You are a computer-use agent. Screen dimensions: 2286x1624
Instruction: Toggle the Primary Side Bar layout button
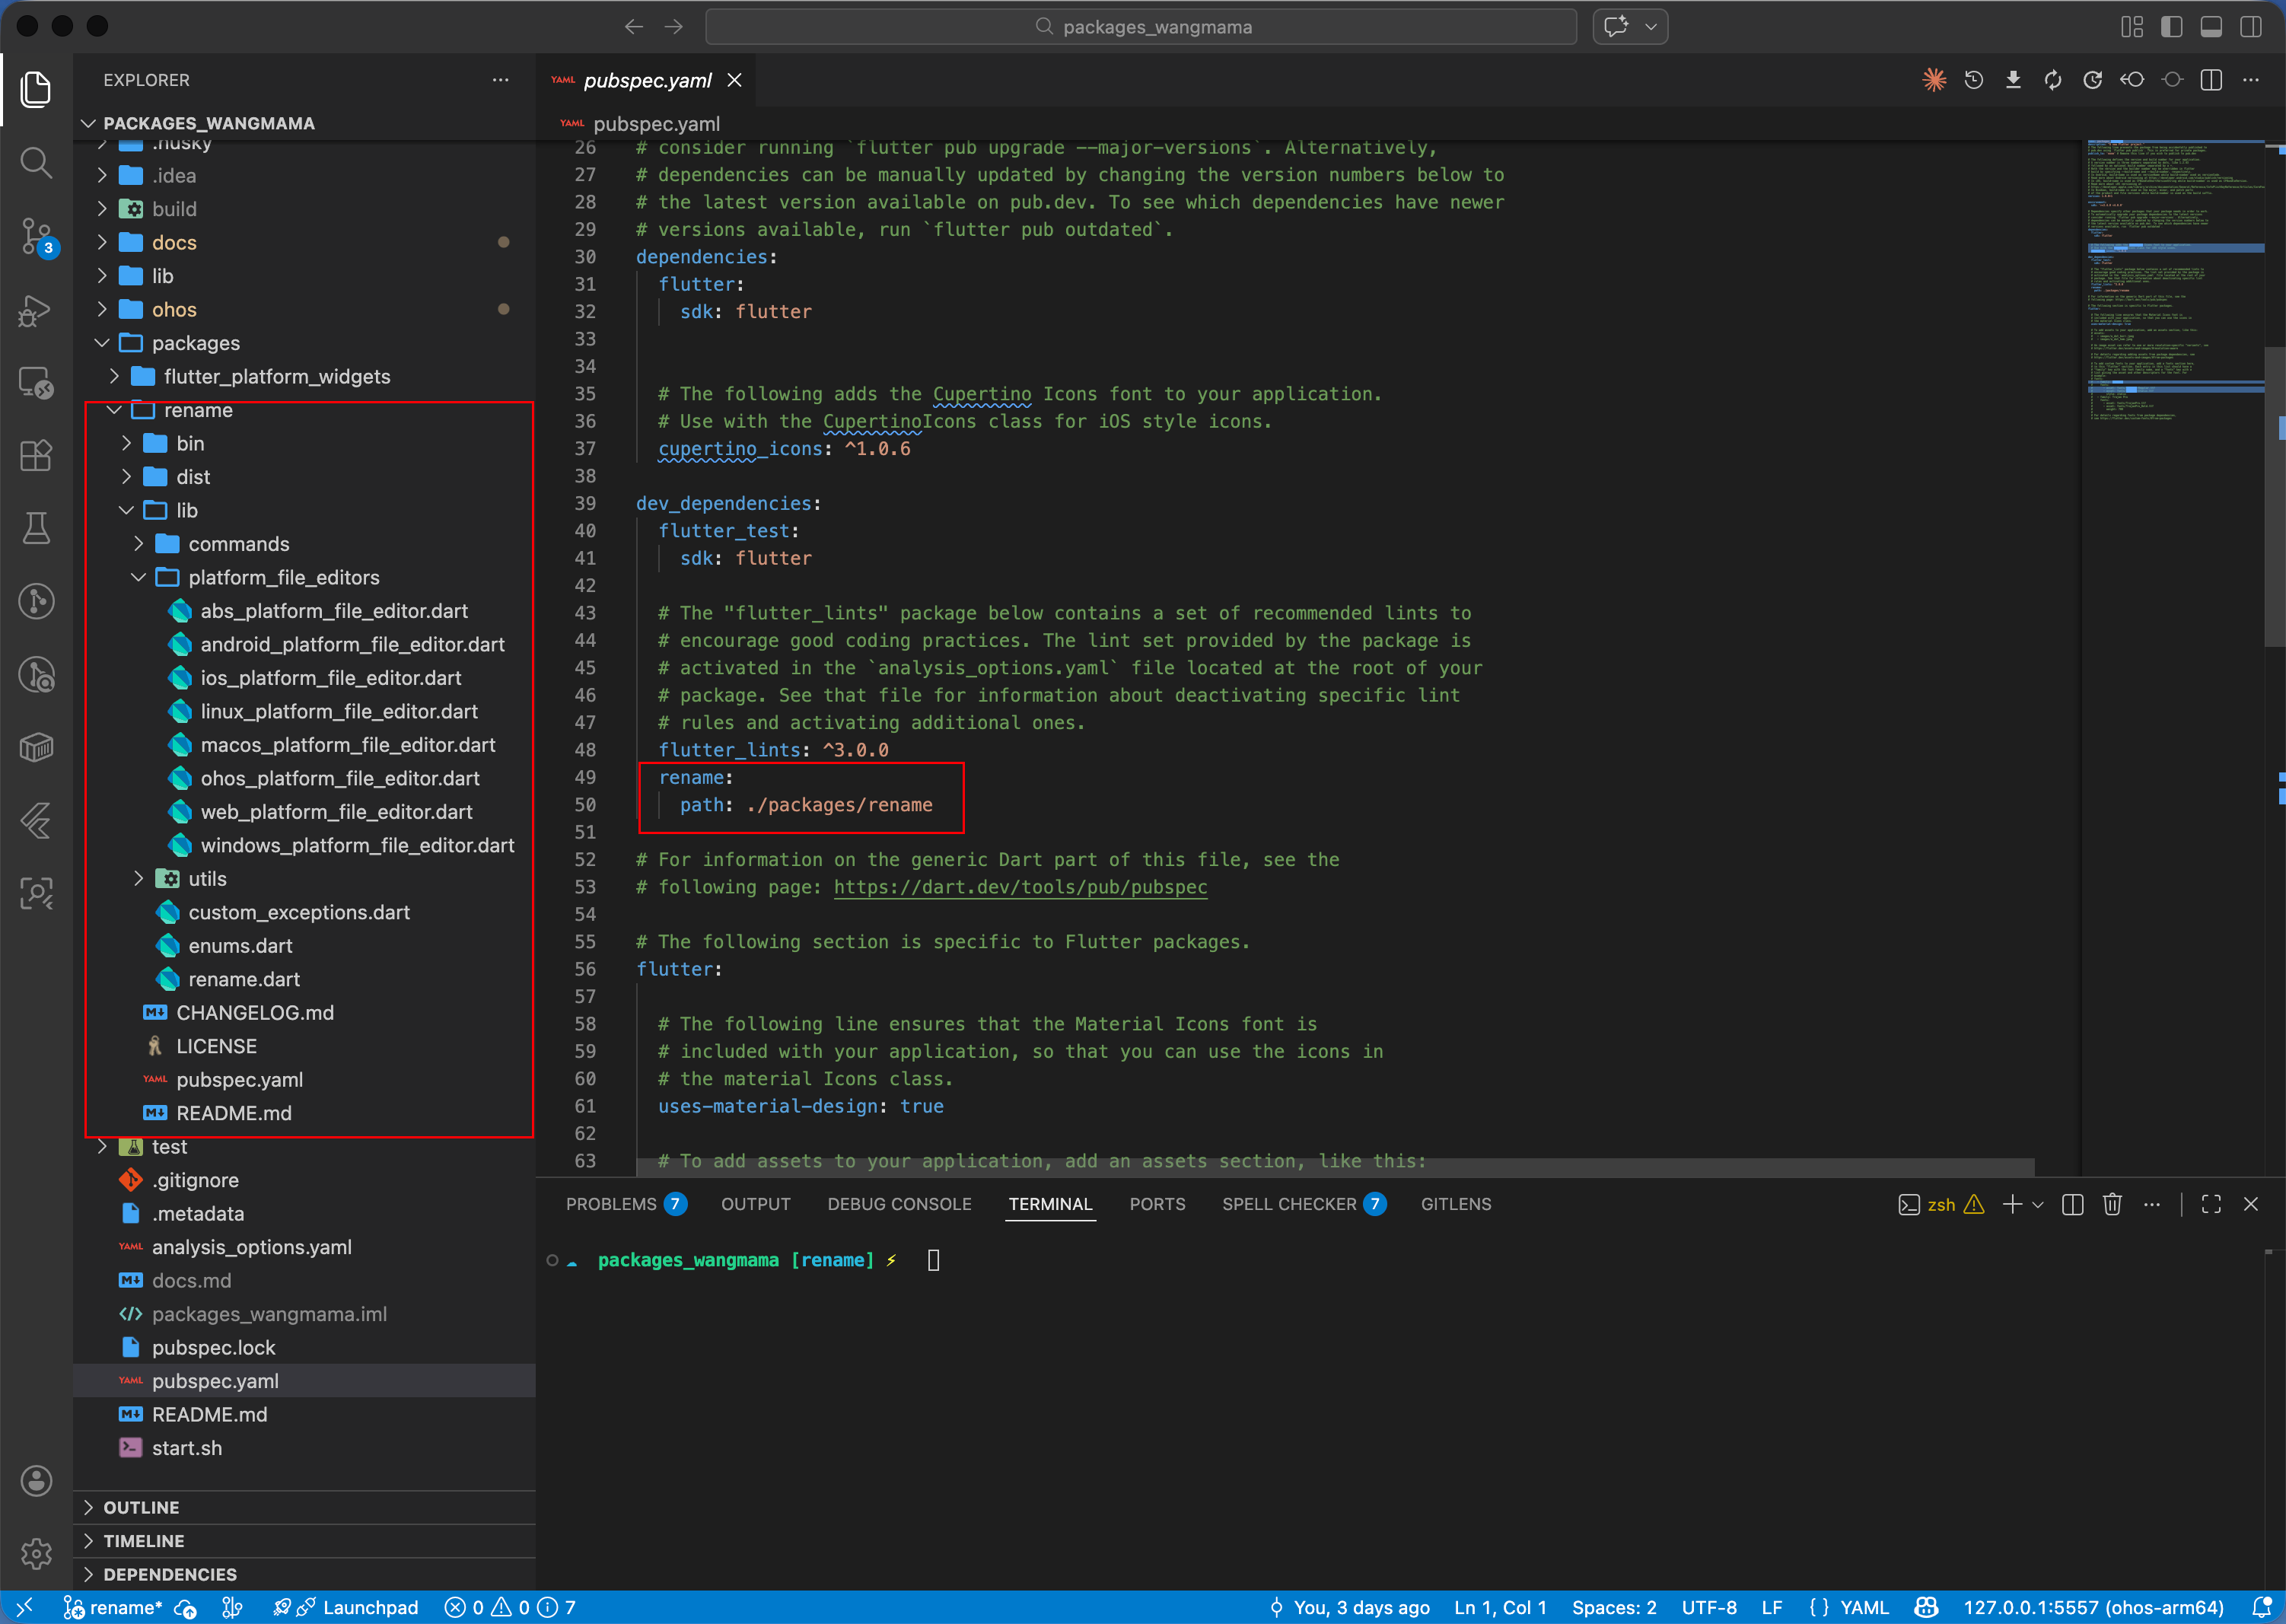click(x=2171, y=27)
